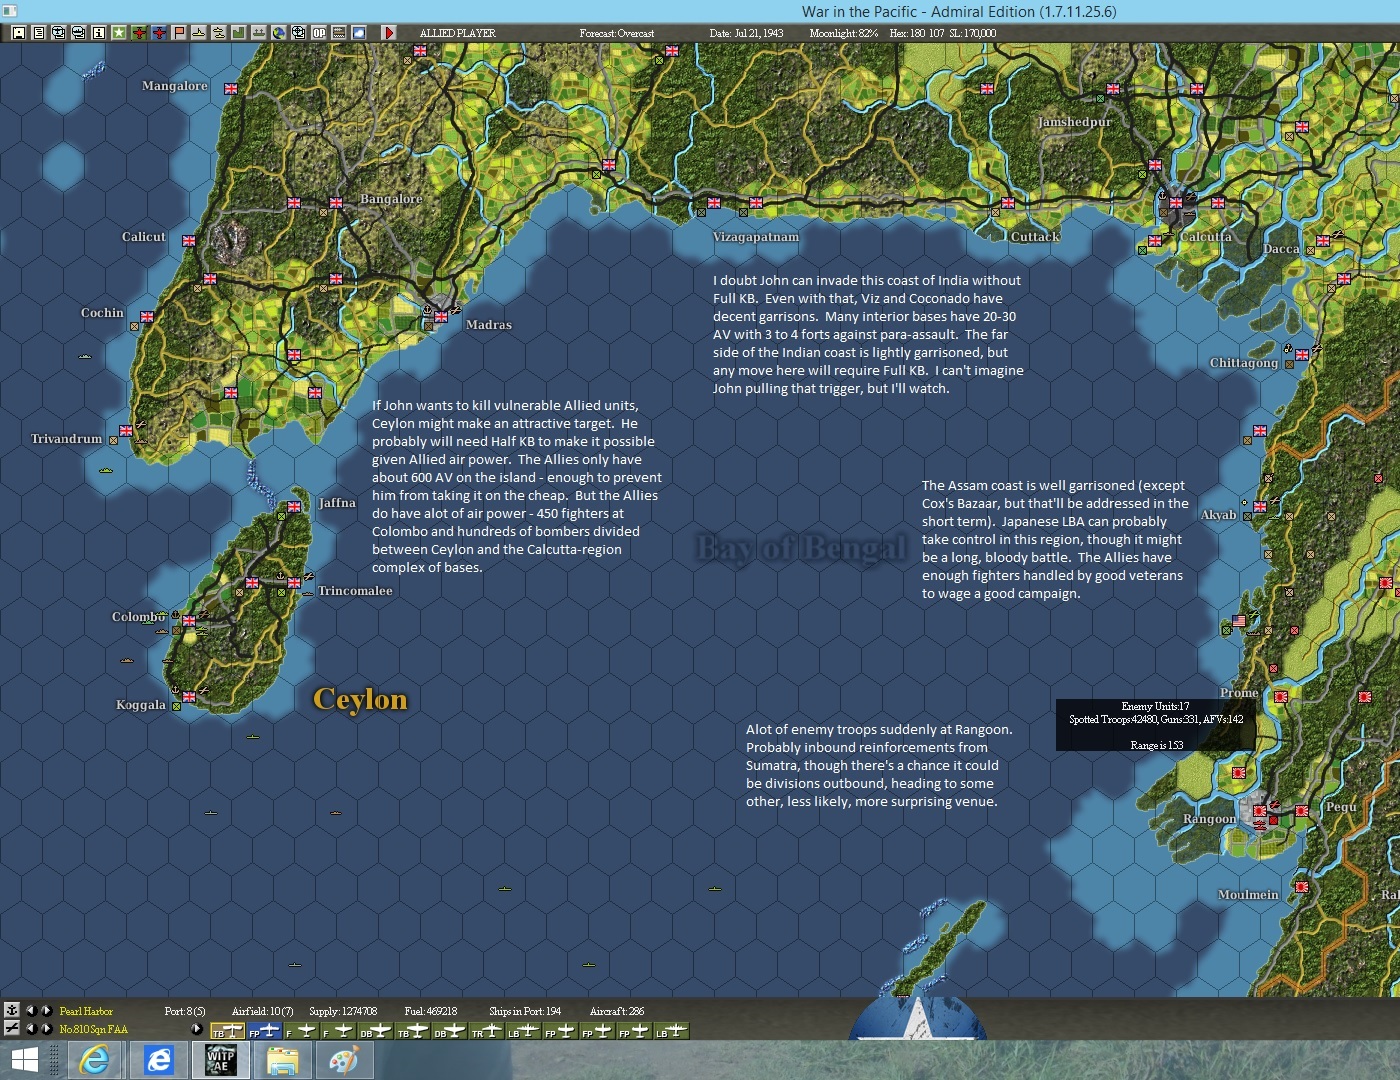Select the Jaffna base flag

(x=294, y=506)
